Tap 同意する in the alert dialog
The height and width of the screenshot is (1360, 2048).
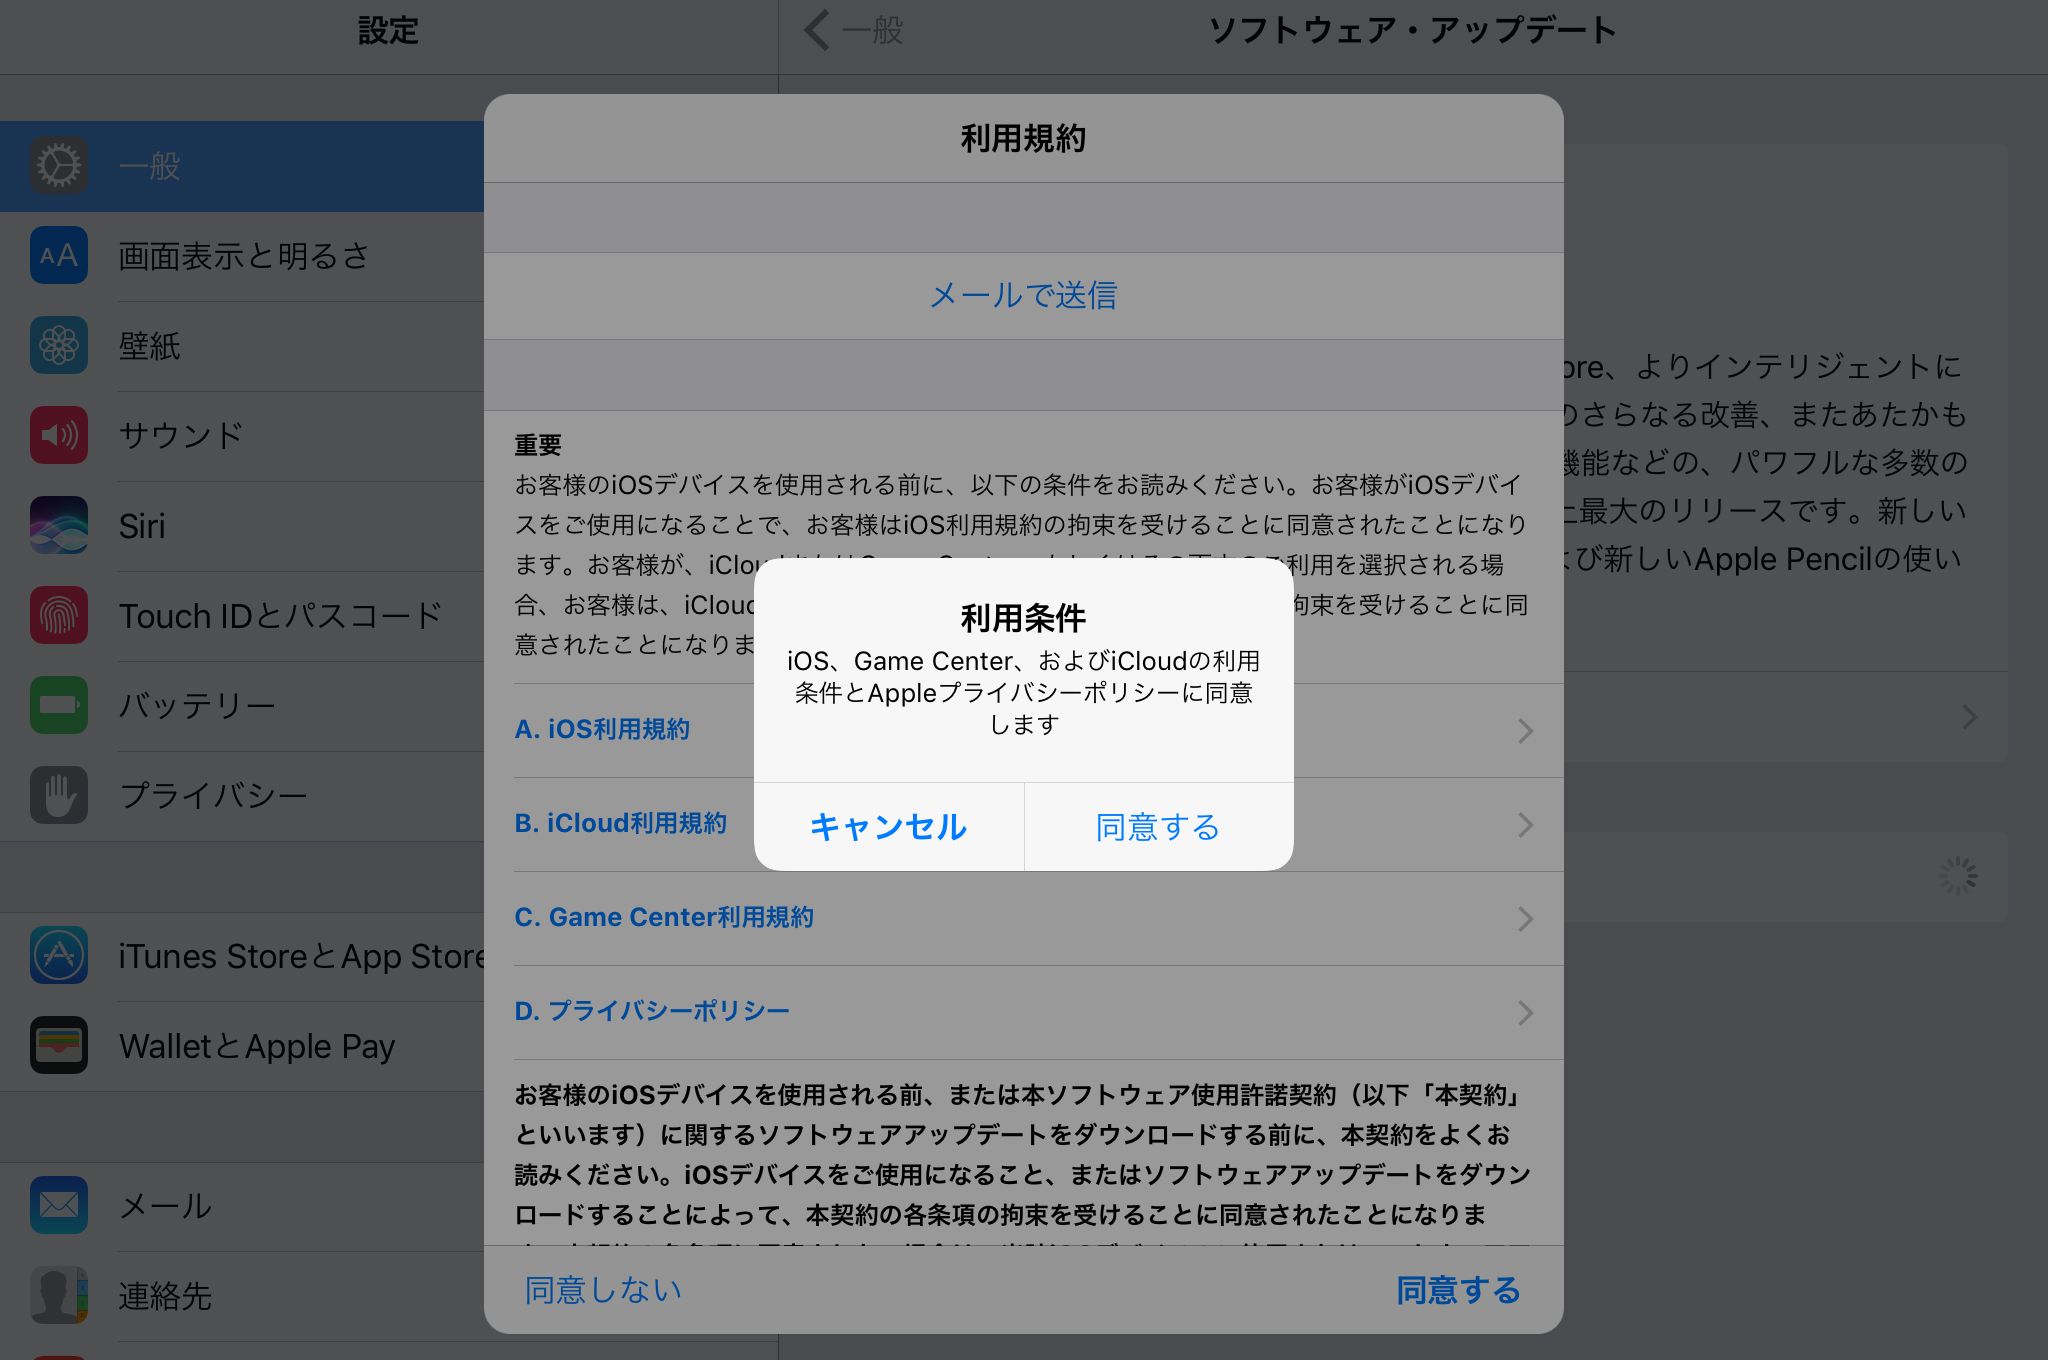tap(1158, 827)
